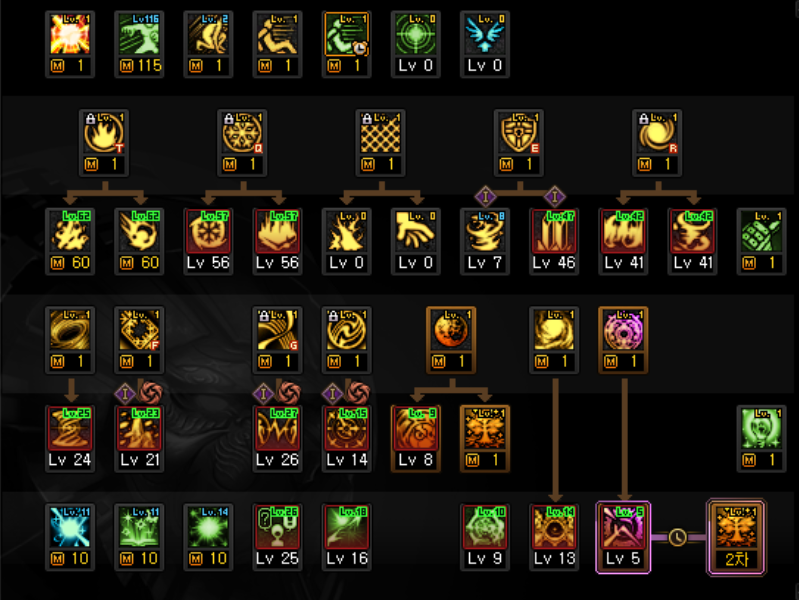Toggle the purple I marker above Lv 46 skill

[x=554, y=196]
